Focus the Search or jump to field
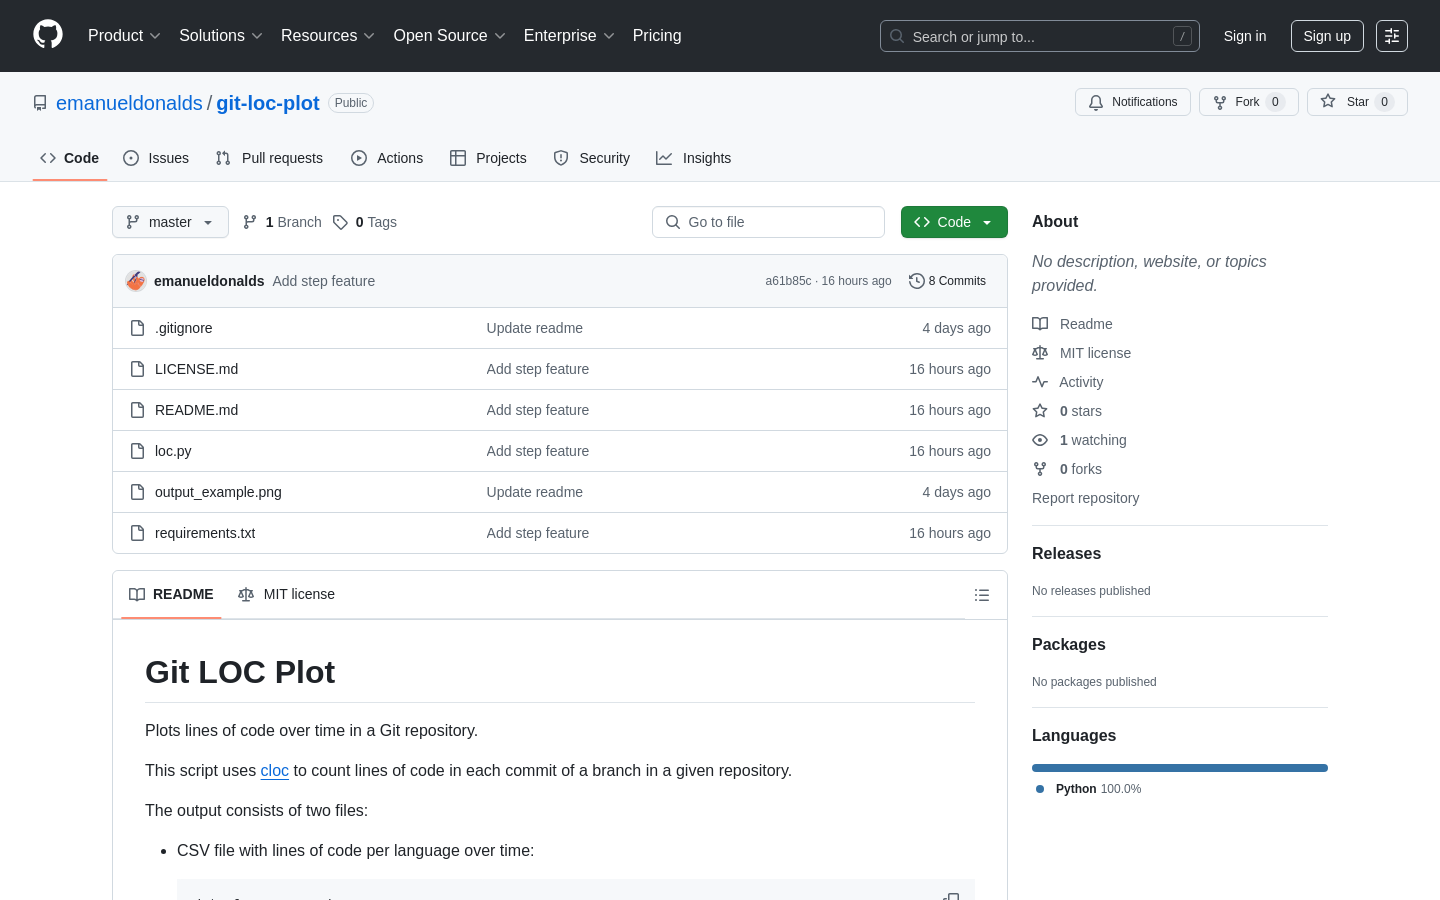The width and height of the screenshot is (1440, 900). [1040, 36]
